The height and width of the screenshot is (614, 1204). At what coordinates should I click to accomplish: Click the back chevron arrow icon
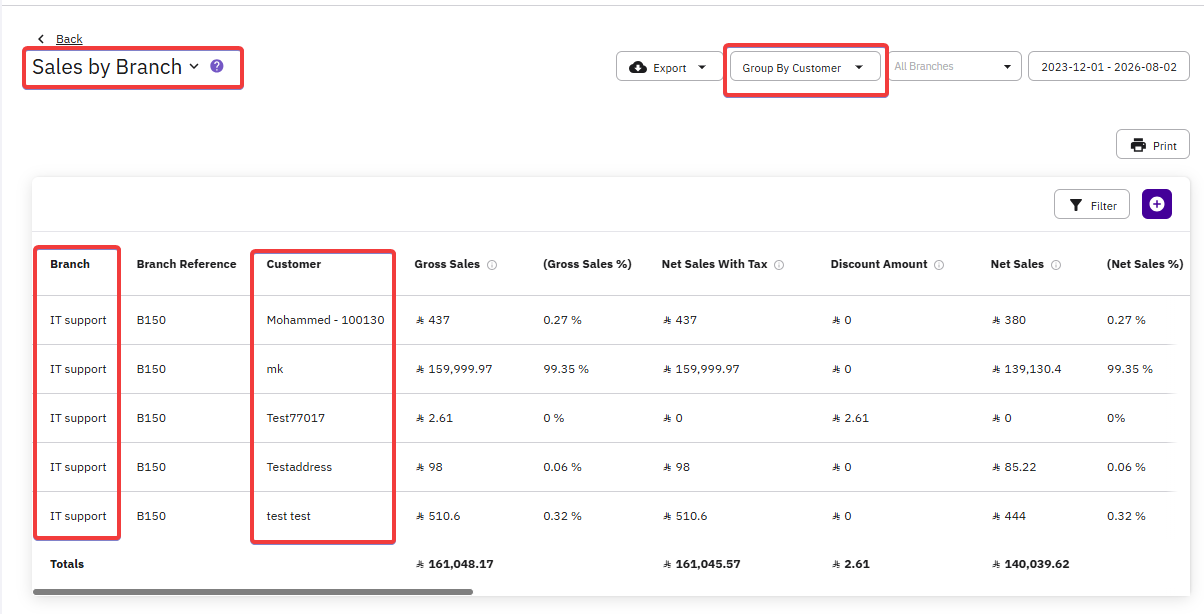tap(41, 39)
